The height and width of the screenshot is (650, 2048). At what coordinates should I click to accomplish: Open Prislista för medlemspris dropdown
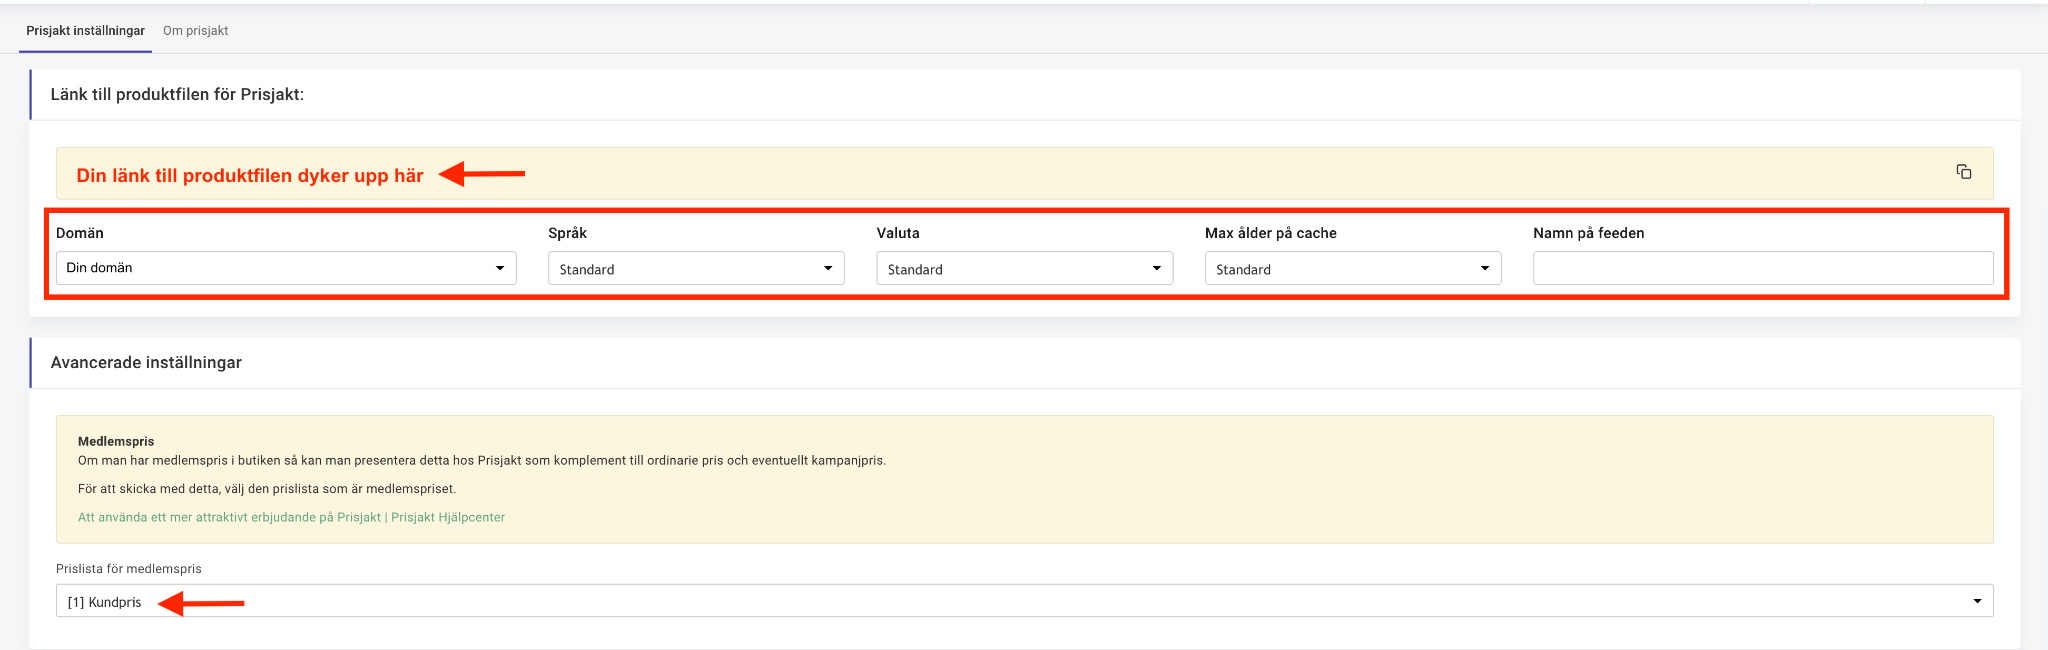pos(1024,601)
